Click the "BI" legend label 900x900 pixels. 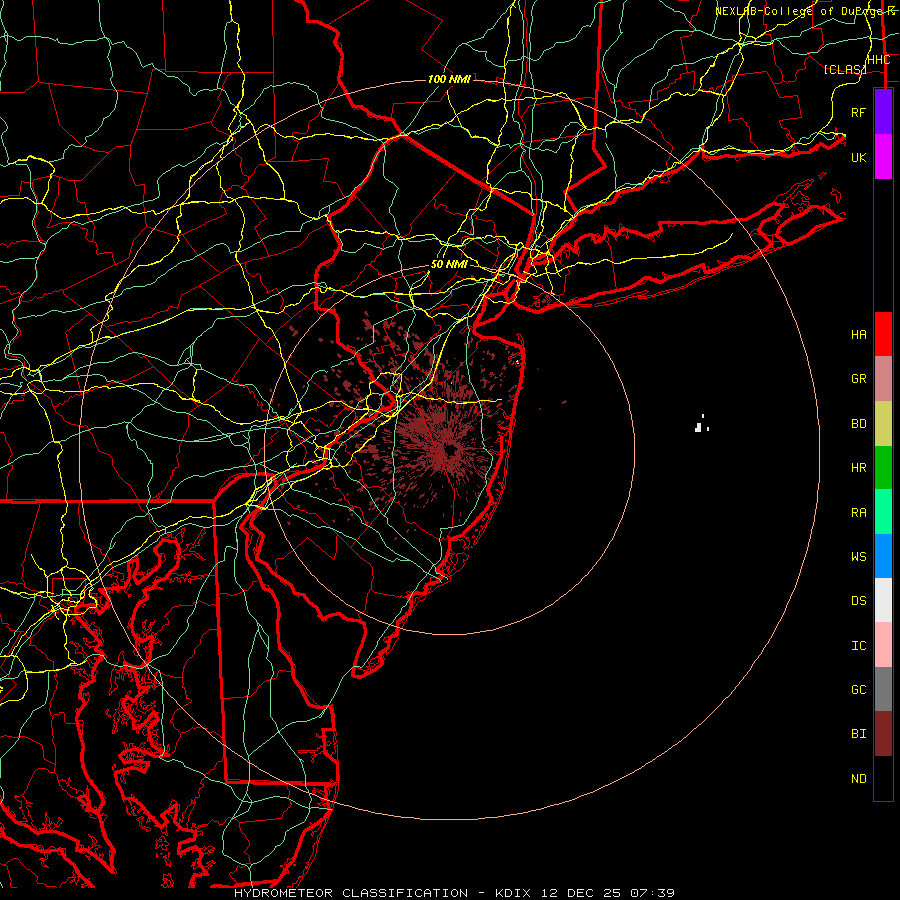tap(859, 734)
